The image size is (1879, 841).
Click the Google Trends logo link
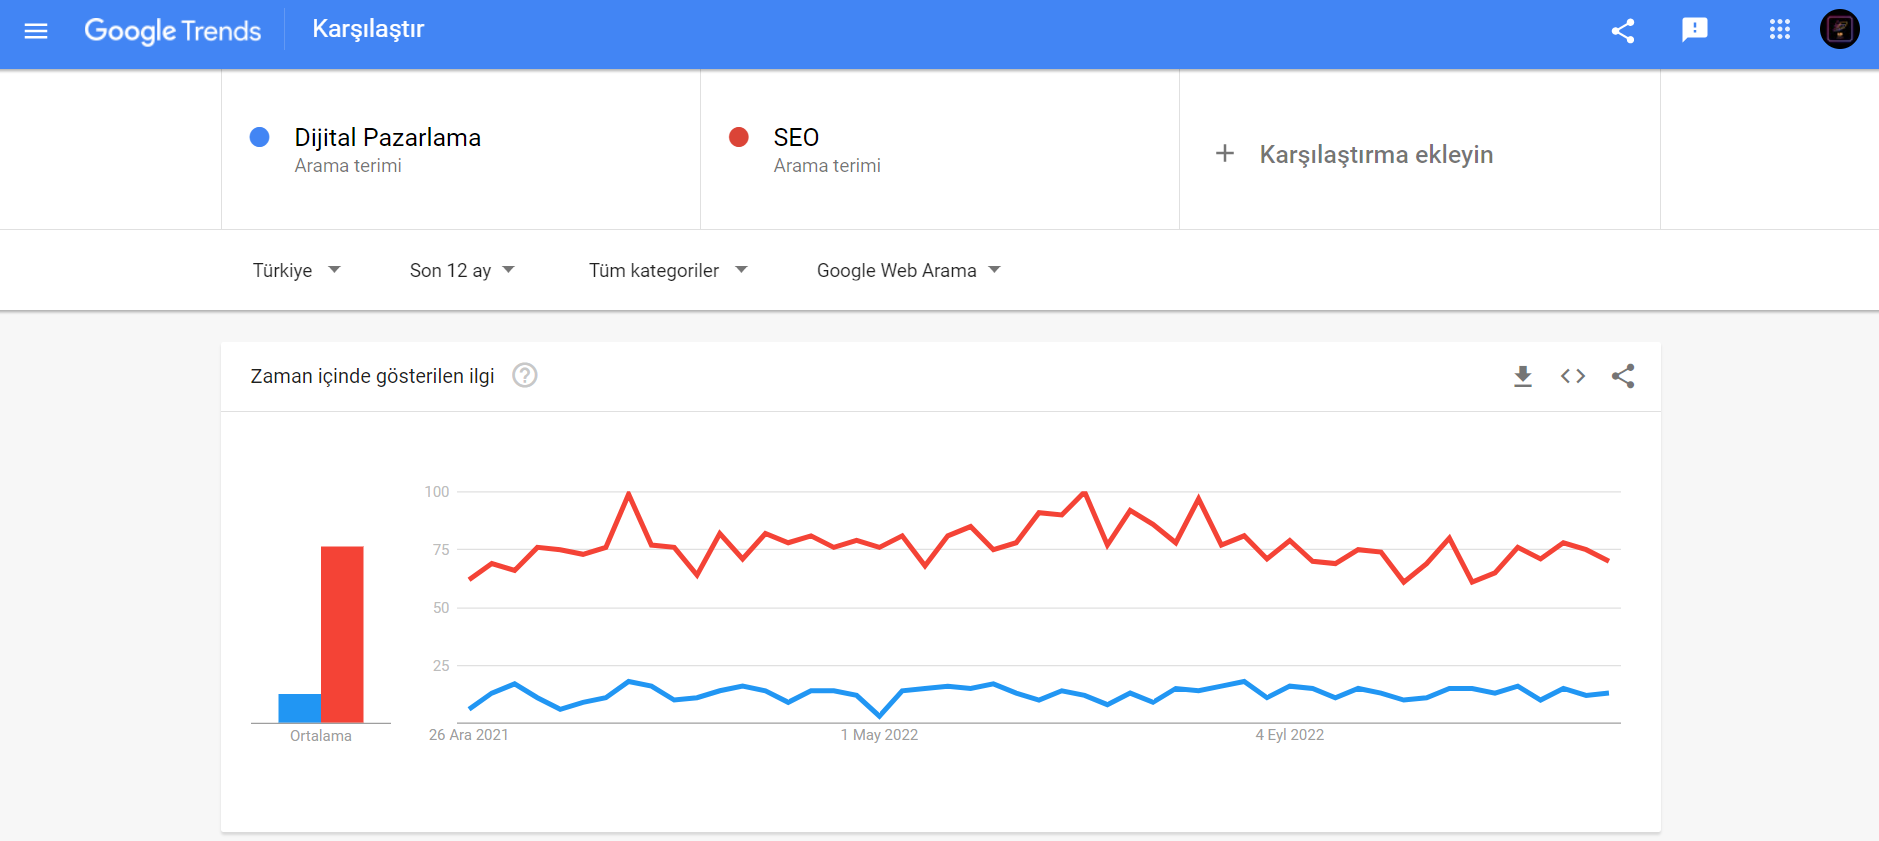coord(173,31)
